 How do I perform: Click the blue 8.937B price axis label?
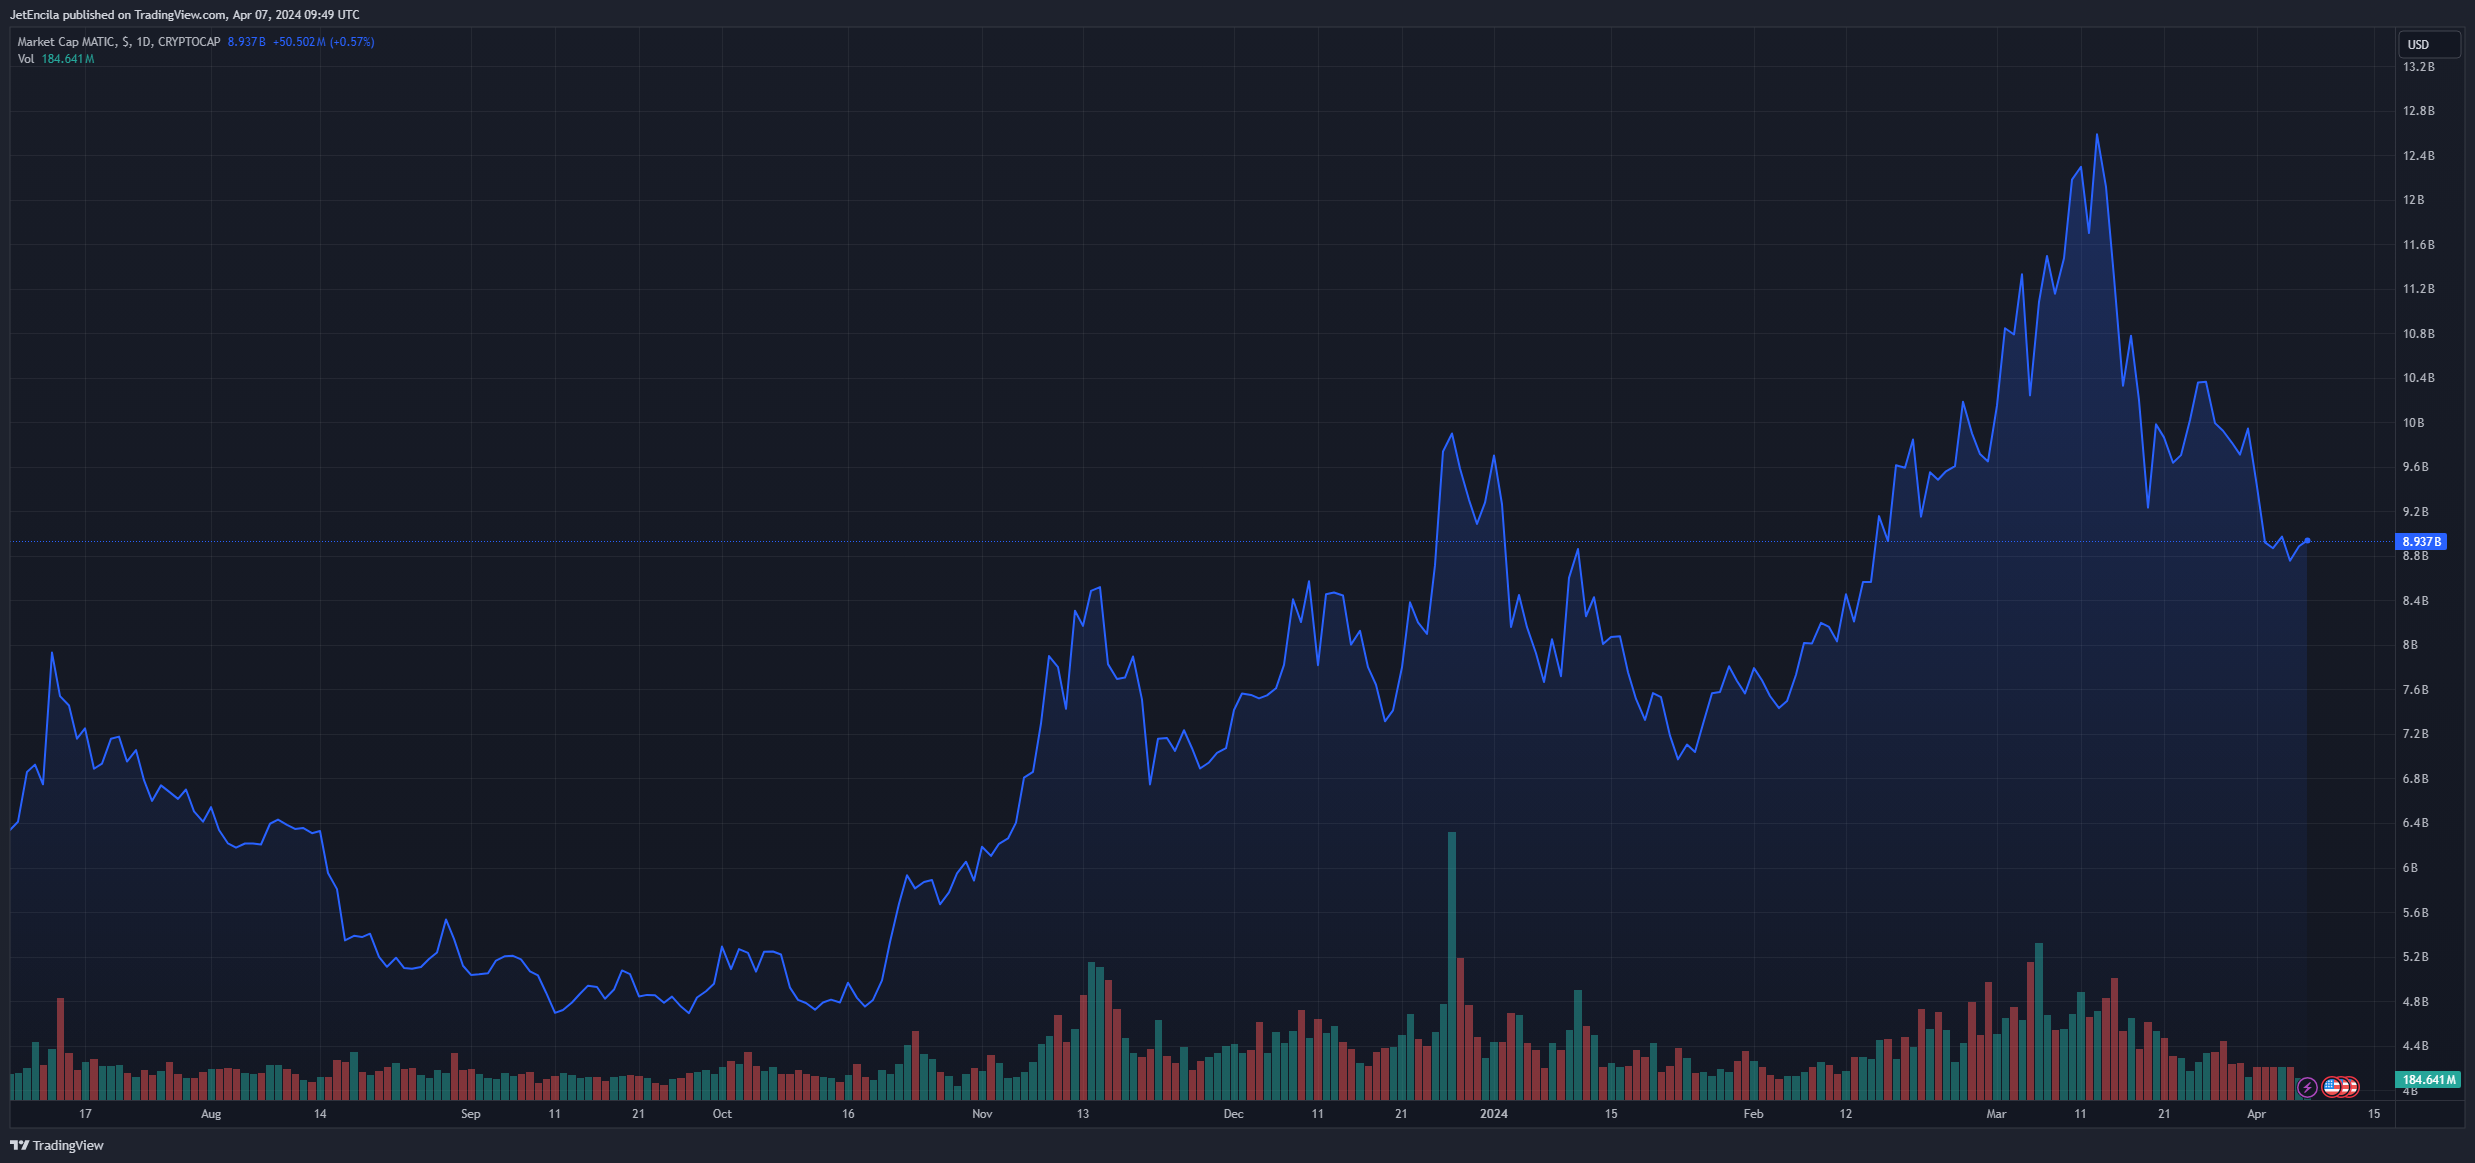2422,542
